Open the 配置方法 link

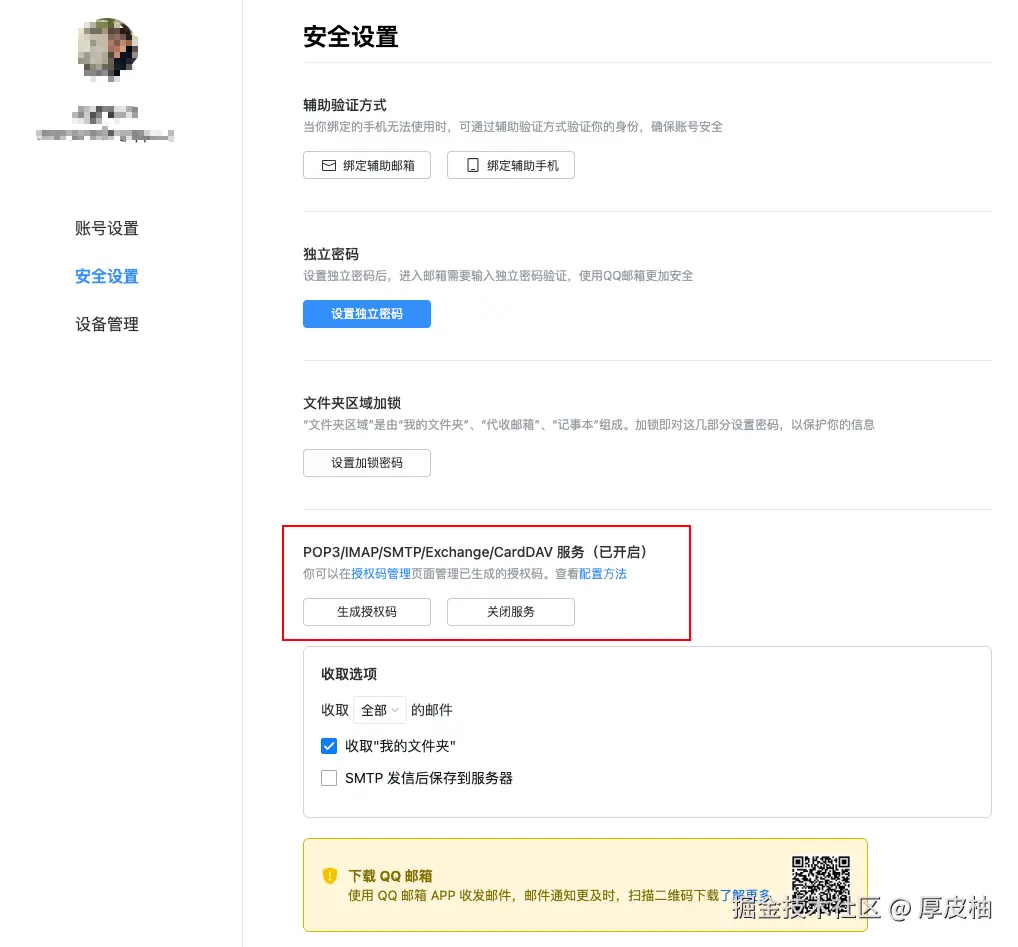click(603, 574)
